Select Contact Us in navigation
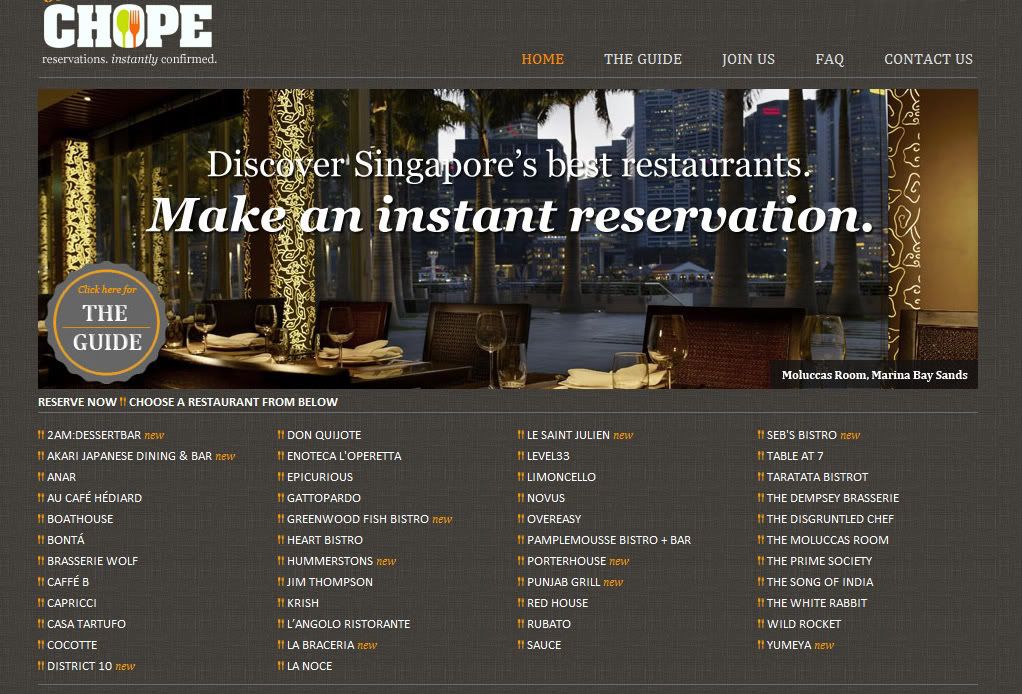The image size is (1022, 694). click(928, 59)
